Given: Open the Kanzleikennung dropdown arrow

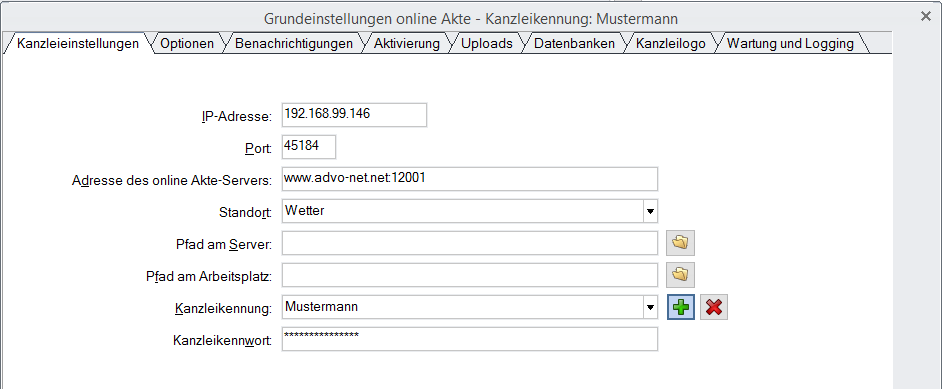Looking at the screenshot, I should coord(649,307).
